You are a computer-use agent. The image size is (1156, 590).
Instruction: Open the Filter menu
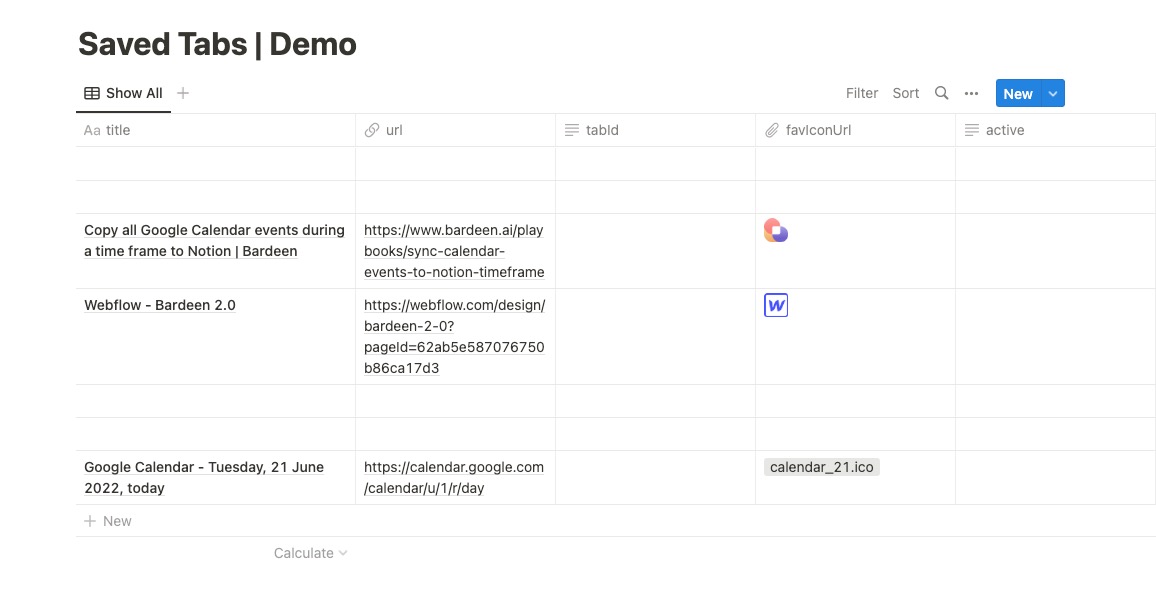(862, 93)
